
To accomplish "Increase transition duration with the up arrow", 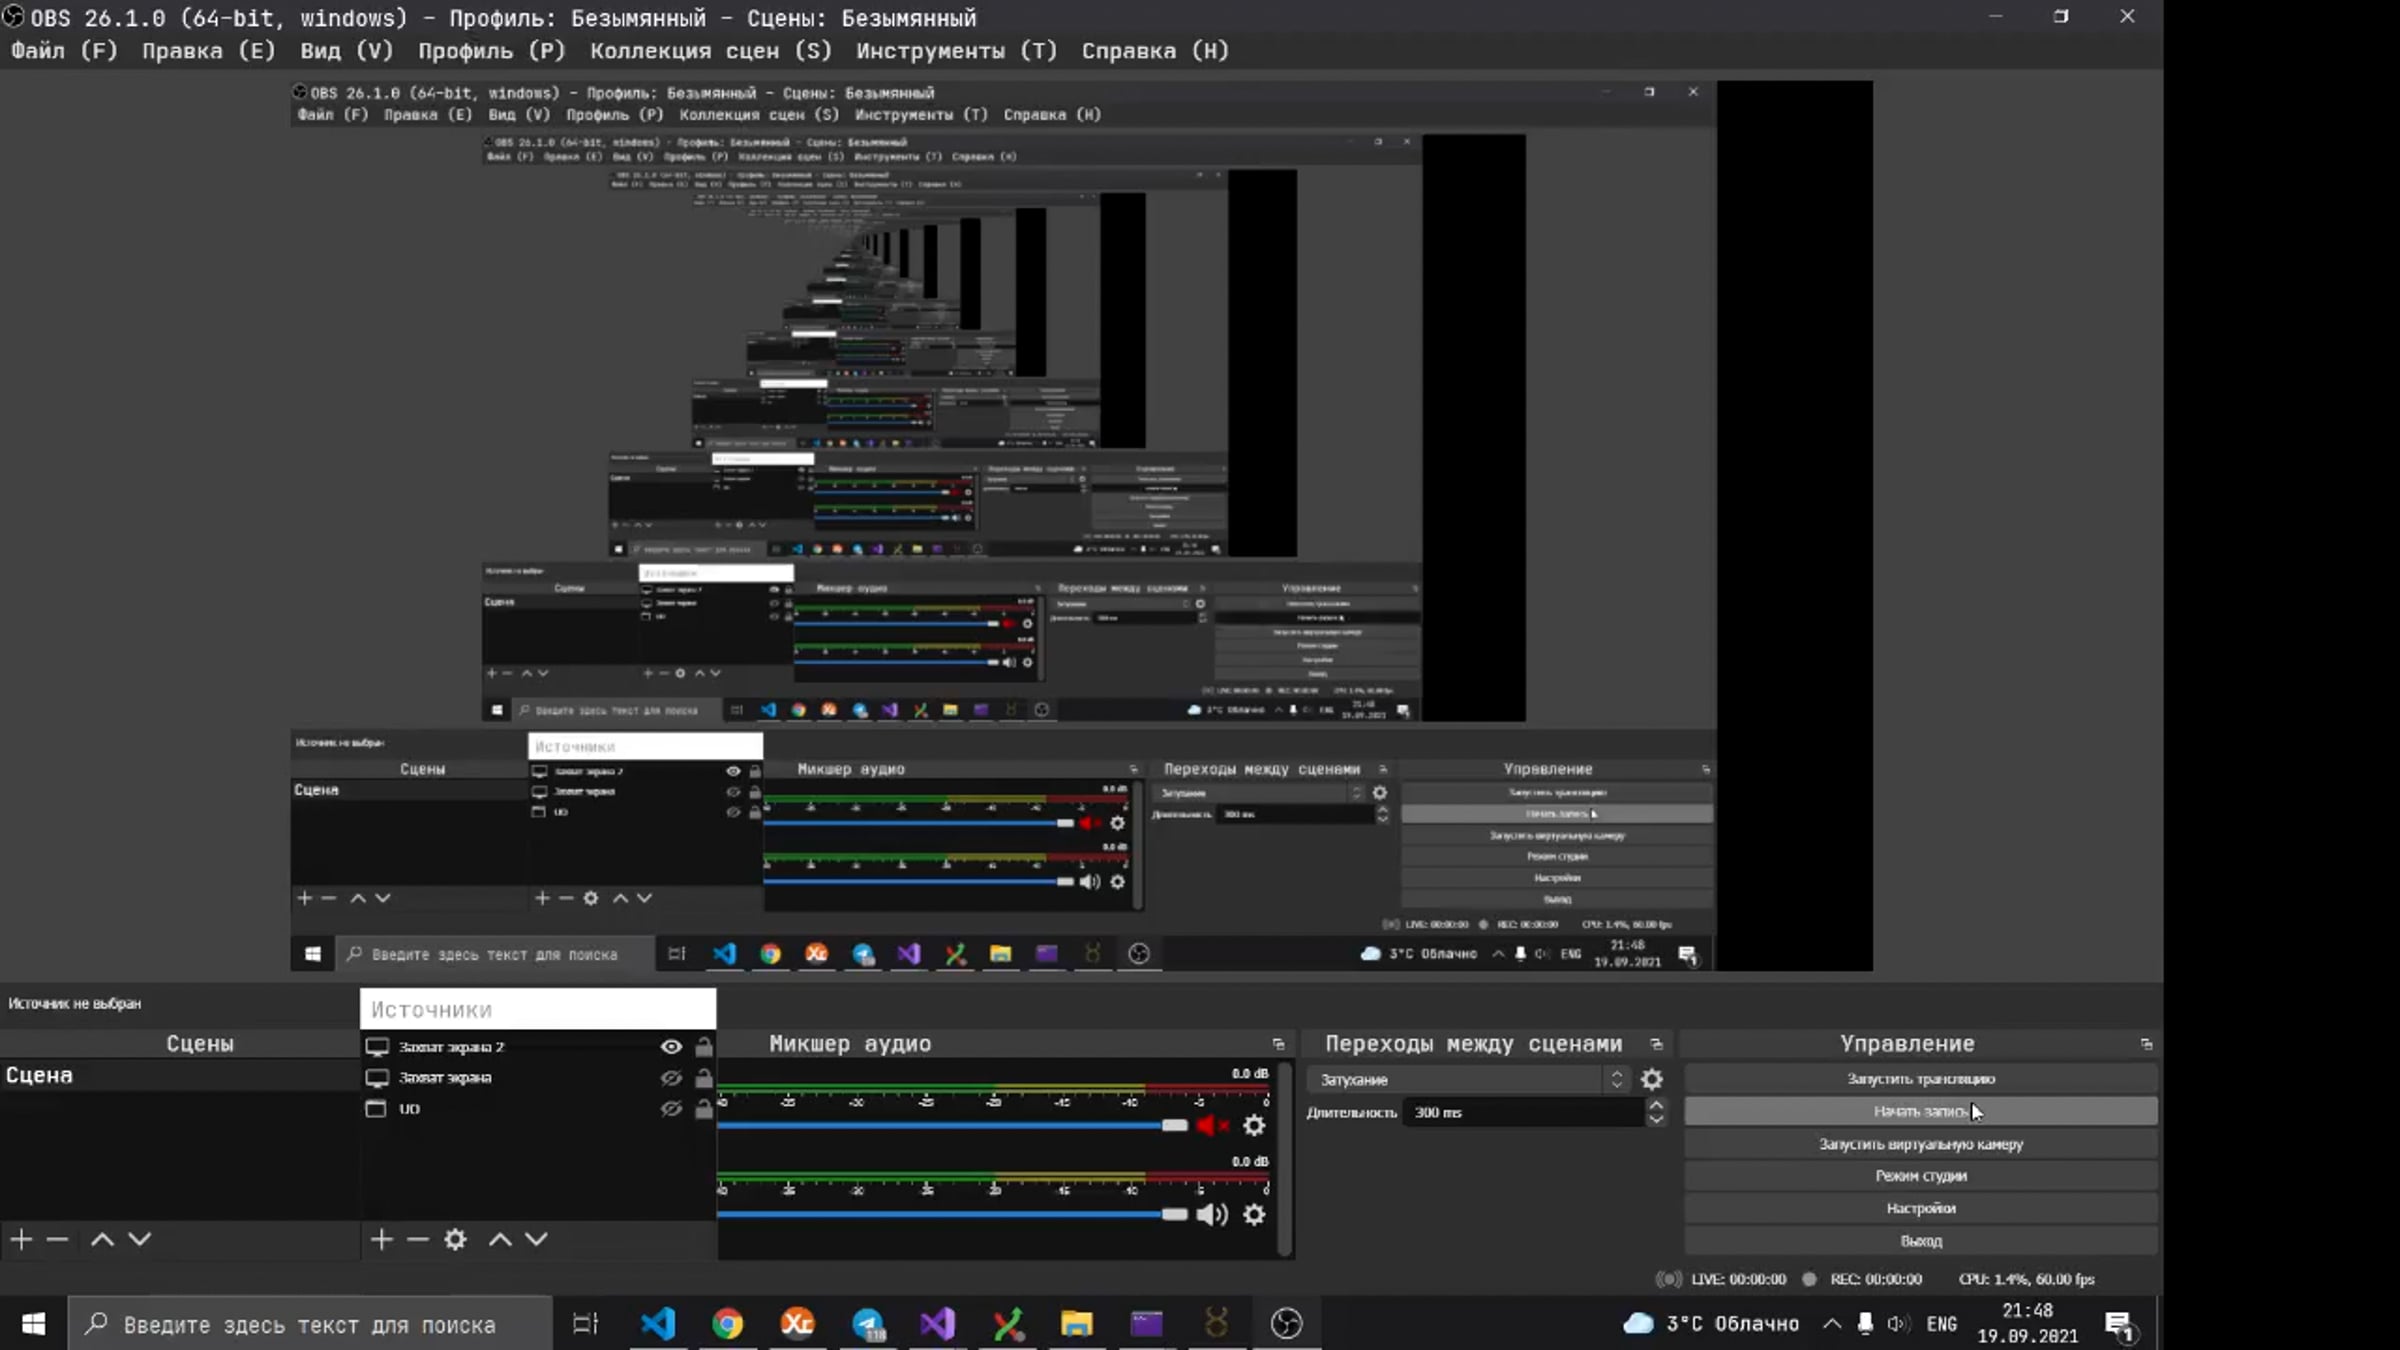I will click(1656, 1105).
